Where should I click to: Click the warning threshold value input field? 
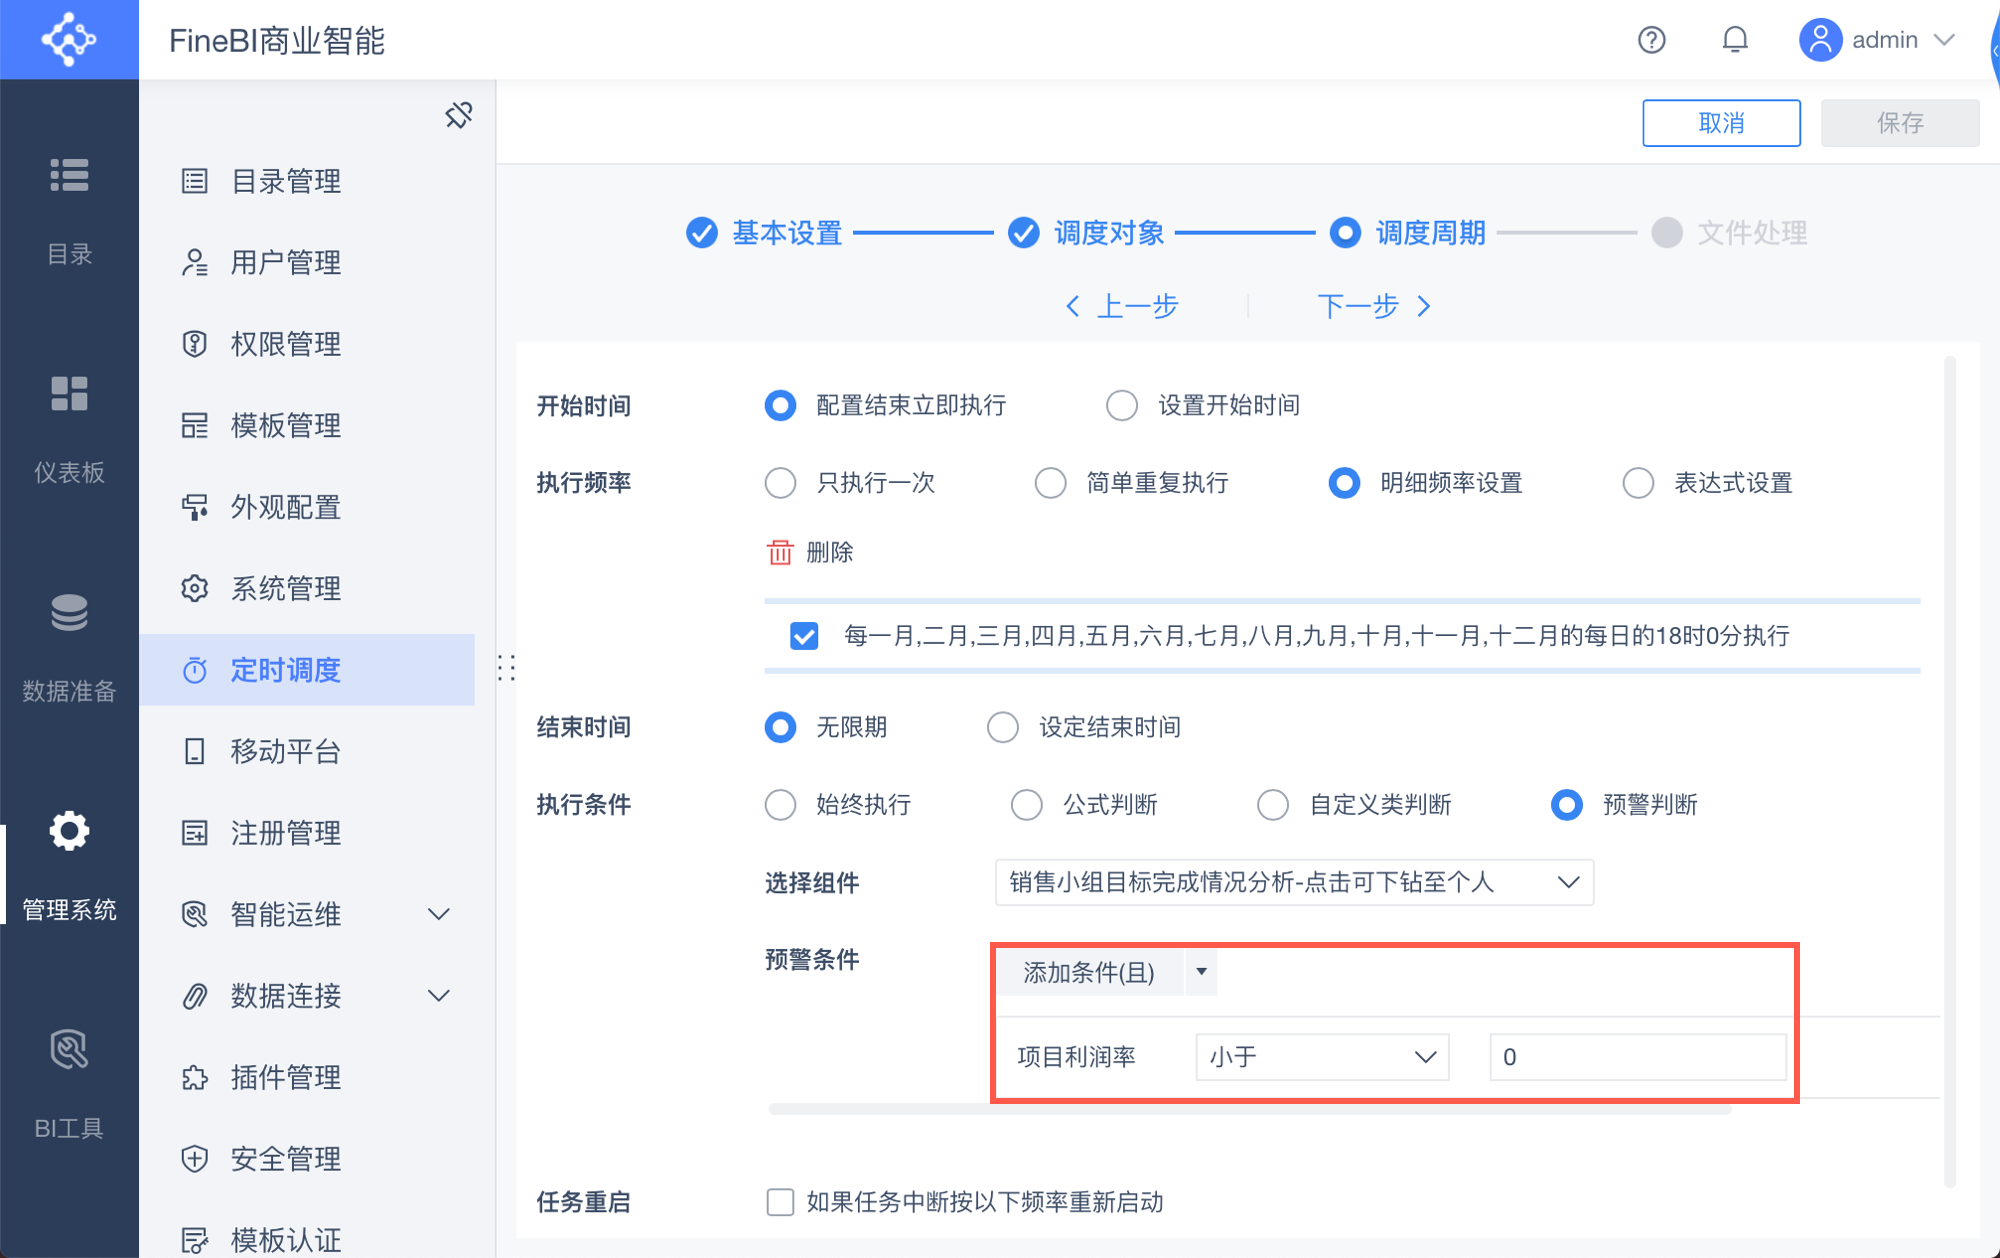point(1636,1057)
